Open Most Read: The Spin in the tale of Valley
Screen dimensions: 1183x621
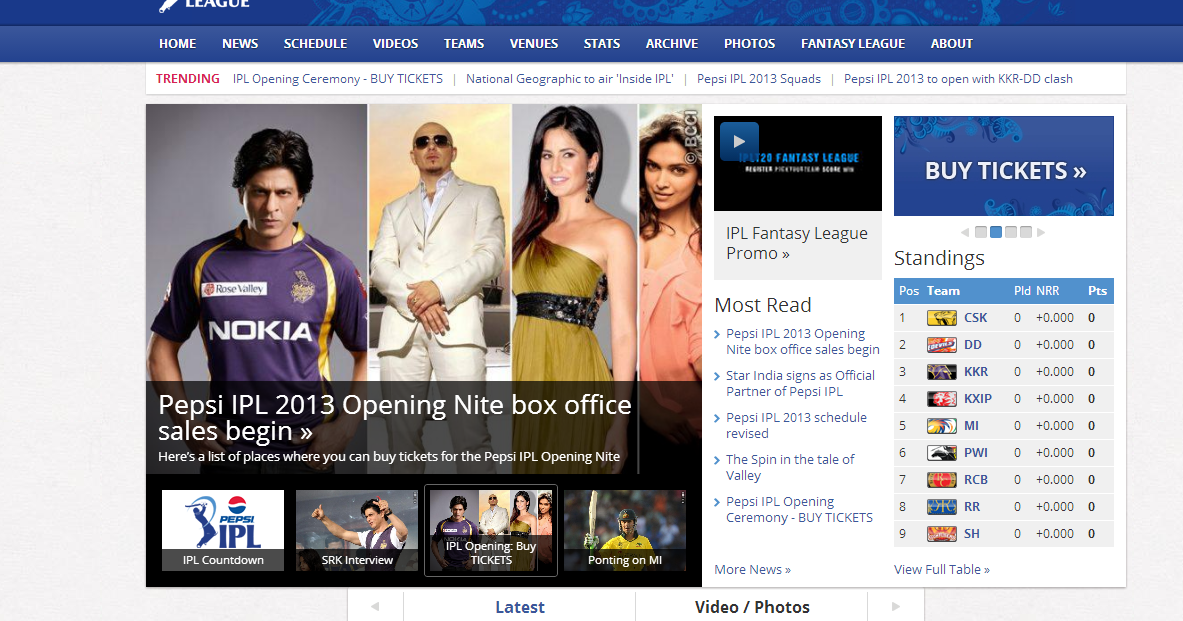click(790, 467)
